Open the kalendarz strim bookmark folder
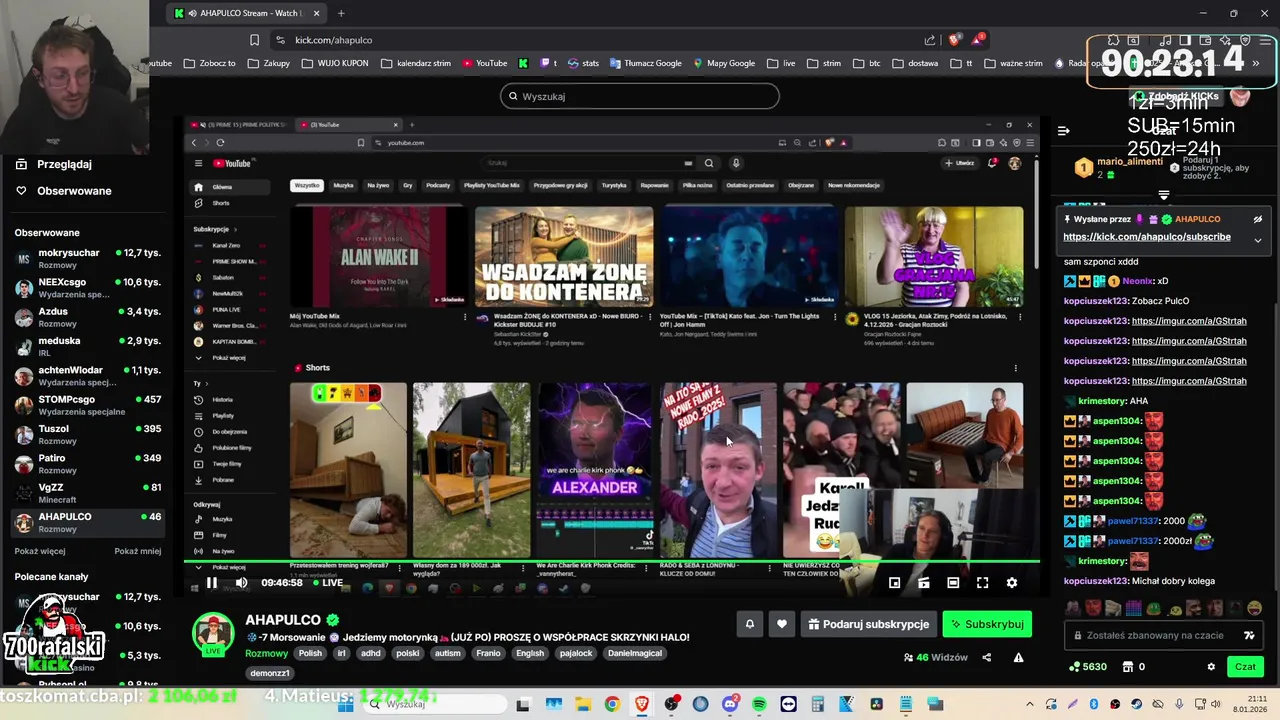The image size is (1280, 720). pyautogui.click(x=416, y=63)
